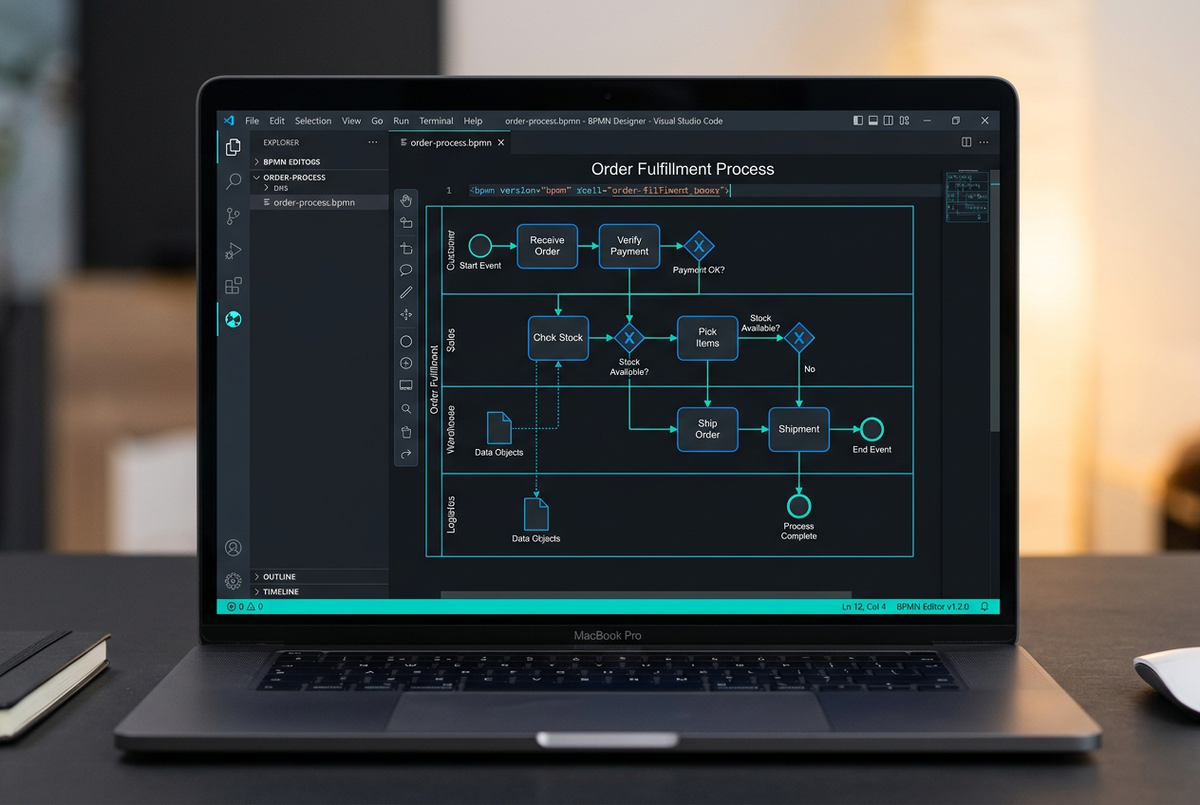Close the order-process.bpmn tab
The height and width of the screenshot is (805, 1200).
point(502,142)
